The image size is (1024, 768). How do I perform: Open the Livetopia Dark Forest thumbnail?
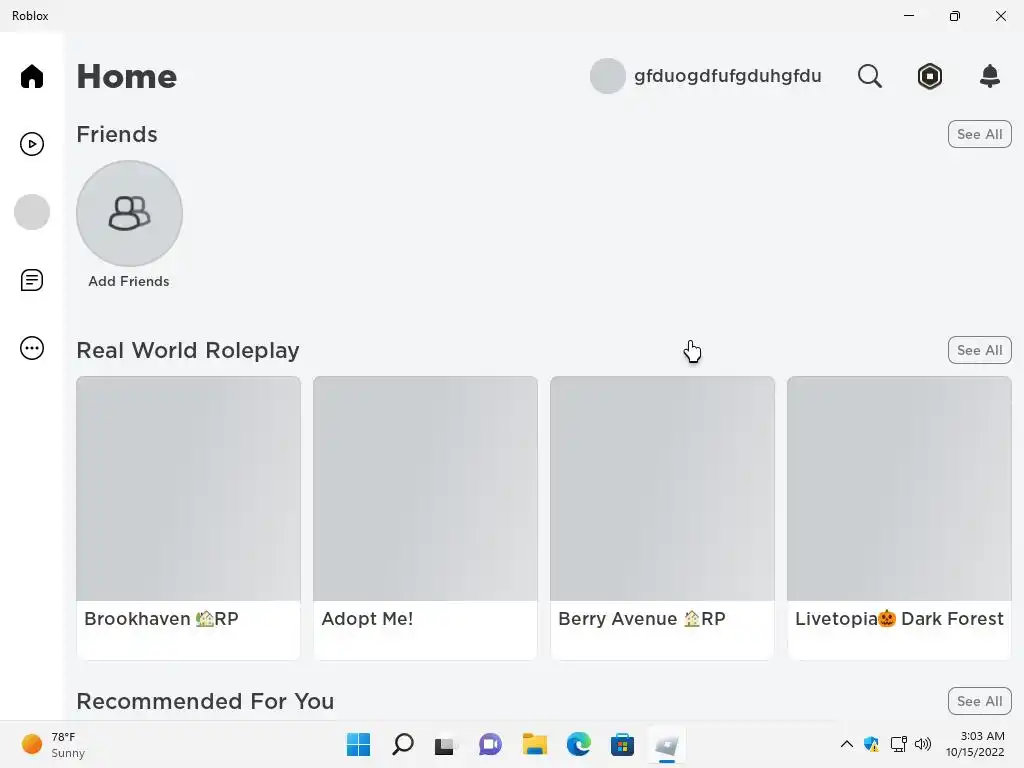tap(899, 488)
